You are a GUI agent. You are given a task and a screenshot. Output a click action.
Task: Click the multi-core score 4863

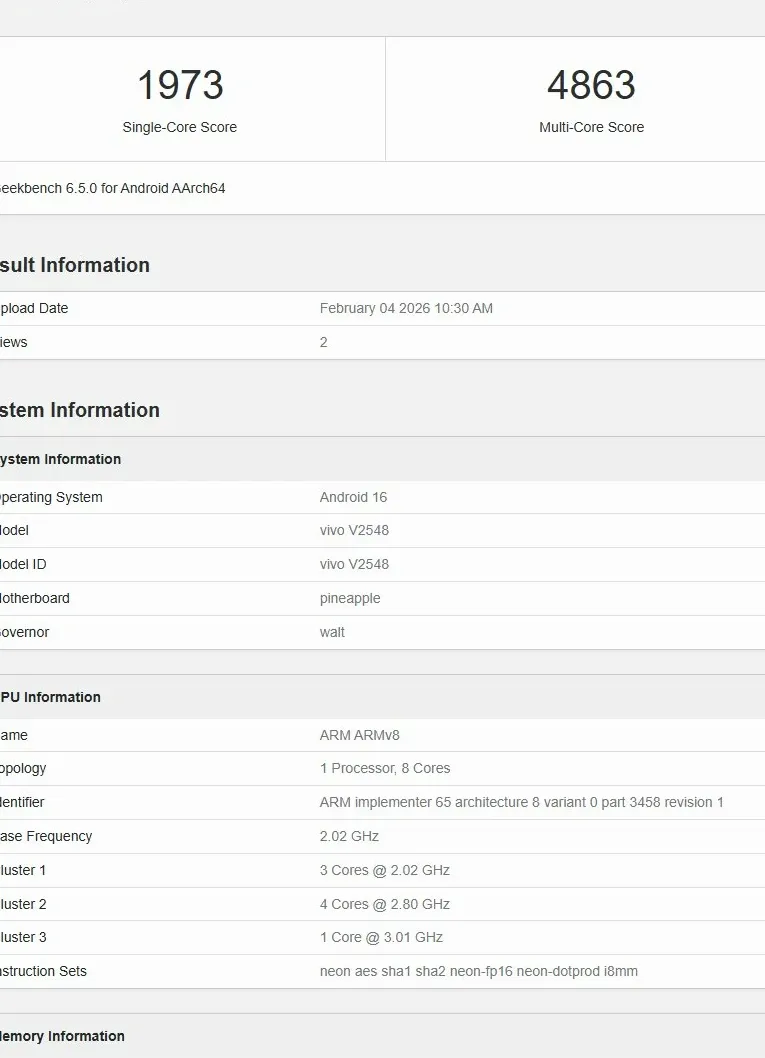tap(591, 86)
